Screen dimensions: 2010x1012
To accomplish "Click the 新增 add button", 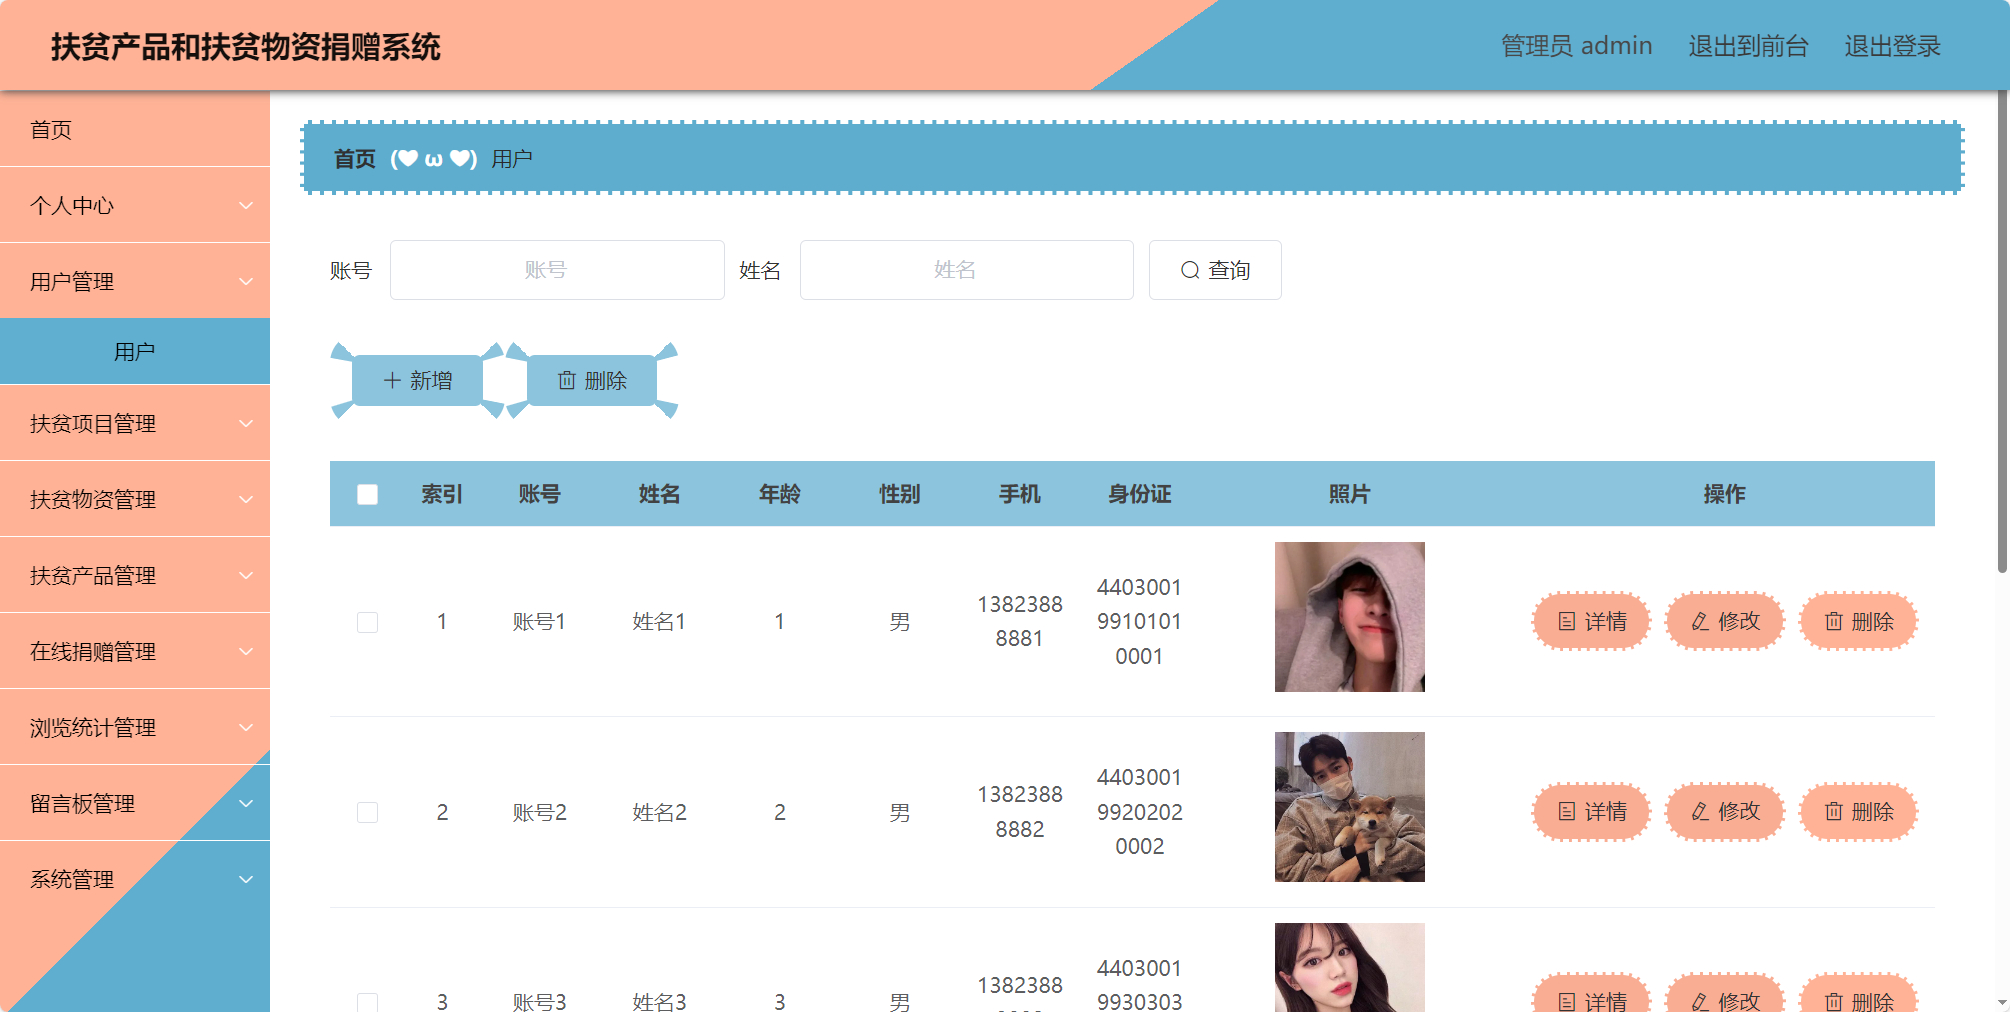I will 418,381.
